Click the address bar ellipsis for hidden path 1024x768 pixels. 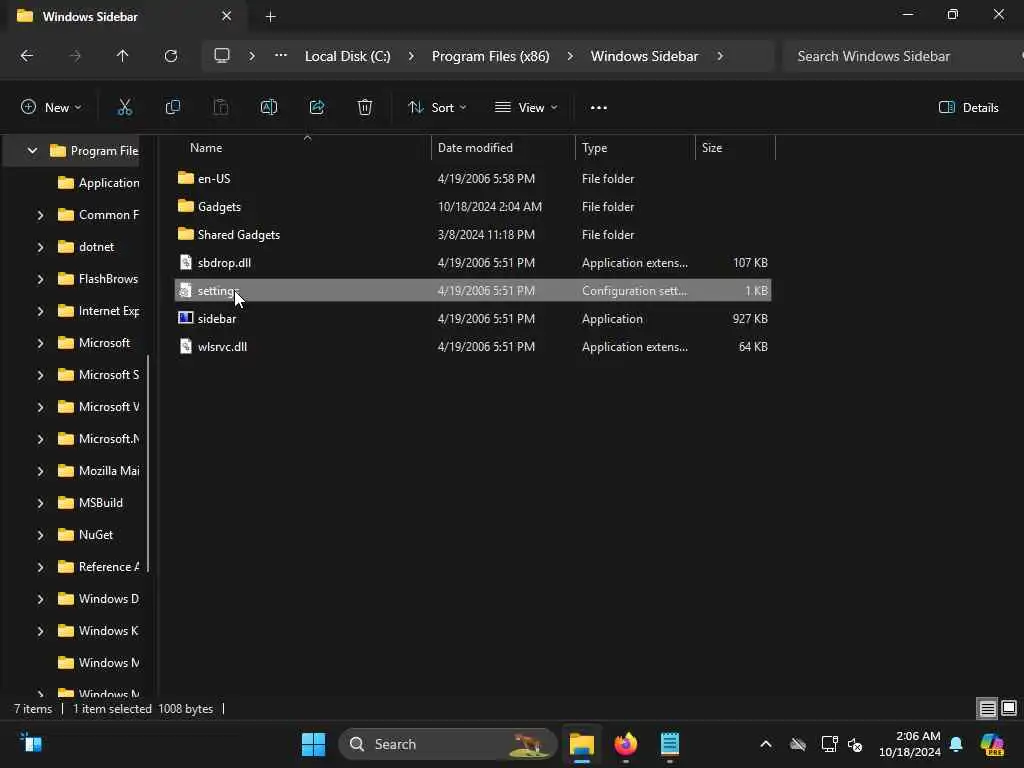281,56
